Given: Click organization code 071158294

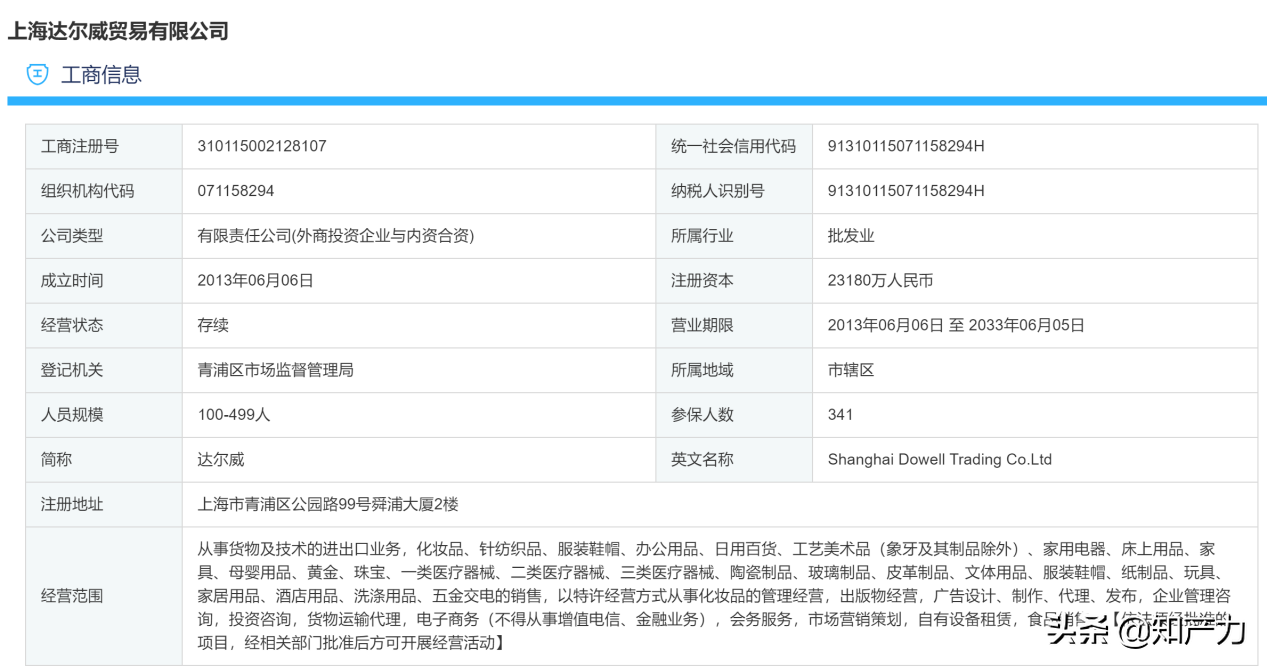Looking at the screenshot, I should (x=236, y=191).
